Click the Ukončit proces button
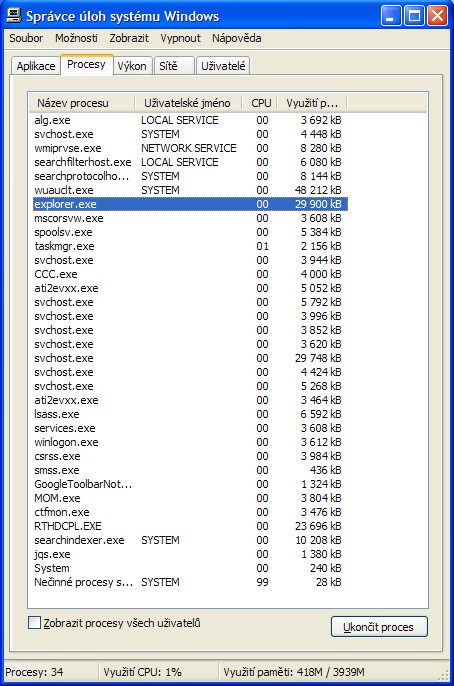454x686 pixels. coord(379,627)
